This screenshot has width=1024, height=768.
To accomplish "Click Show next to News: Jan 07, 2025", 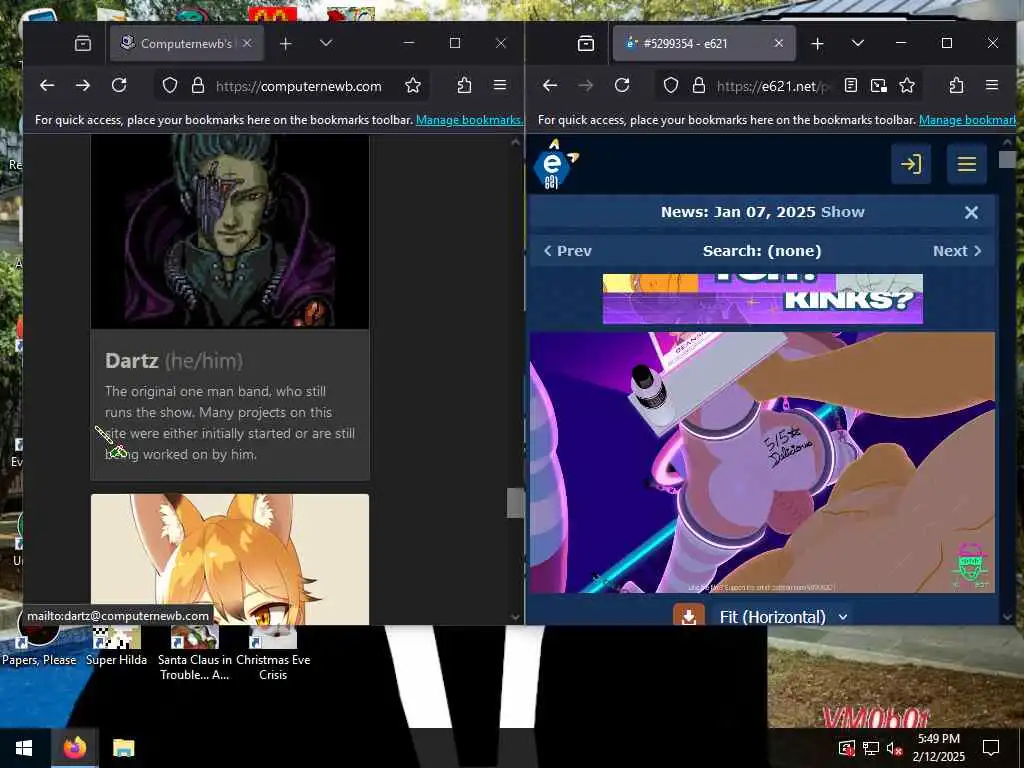I will pos(842,212).
